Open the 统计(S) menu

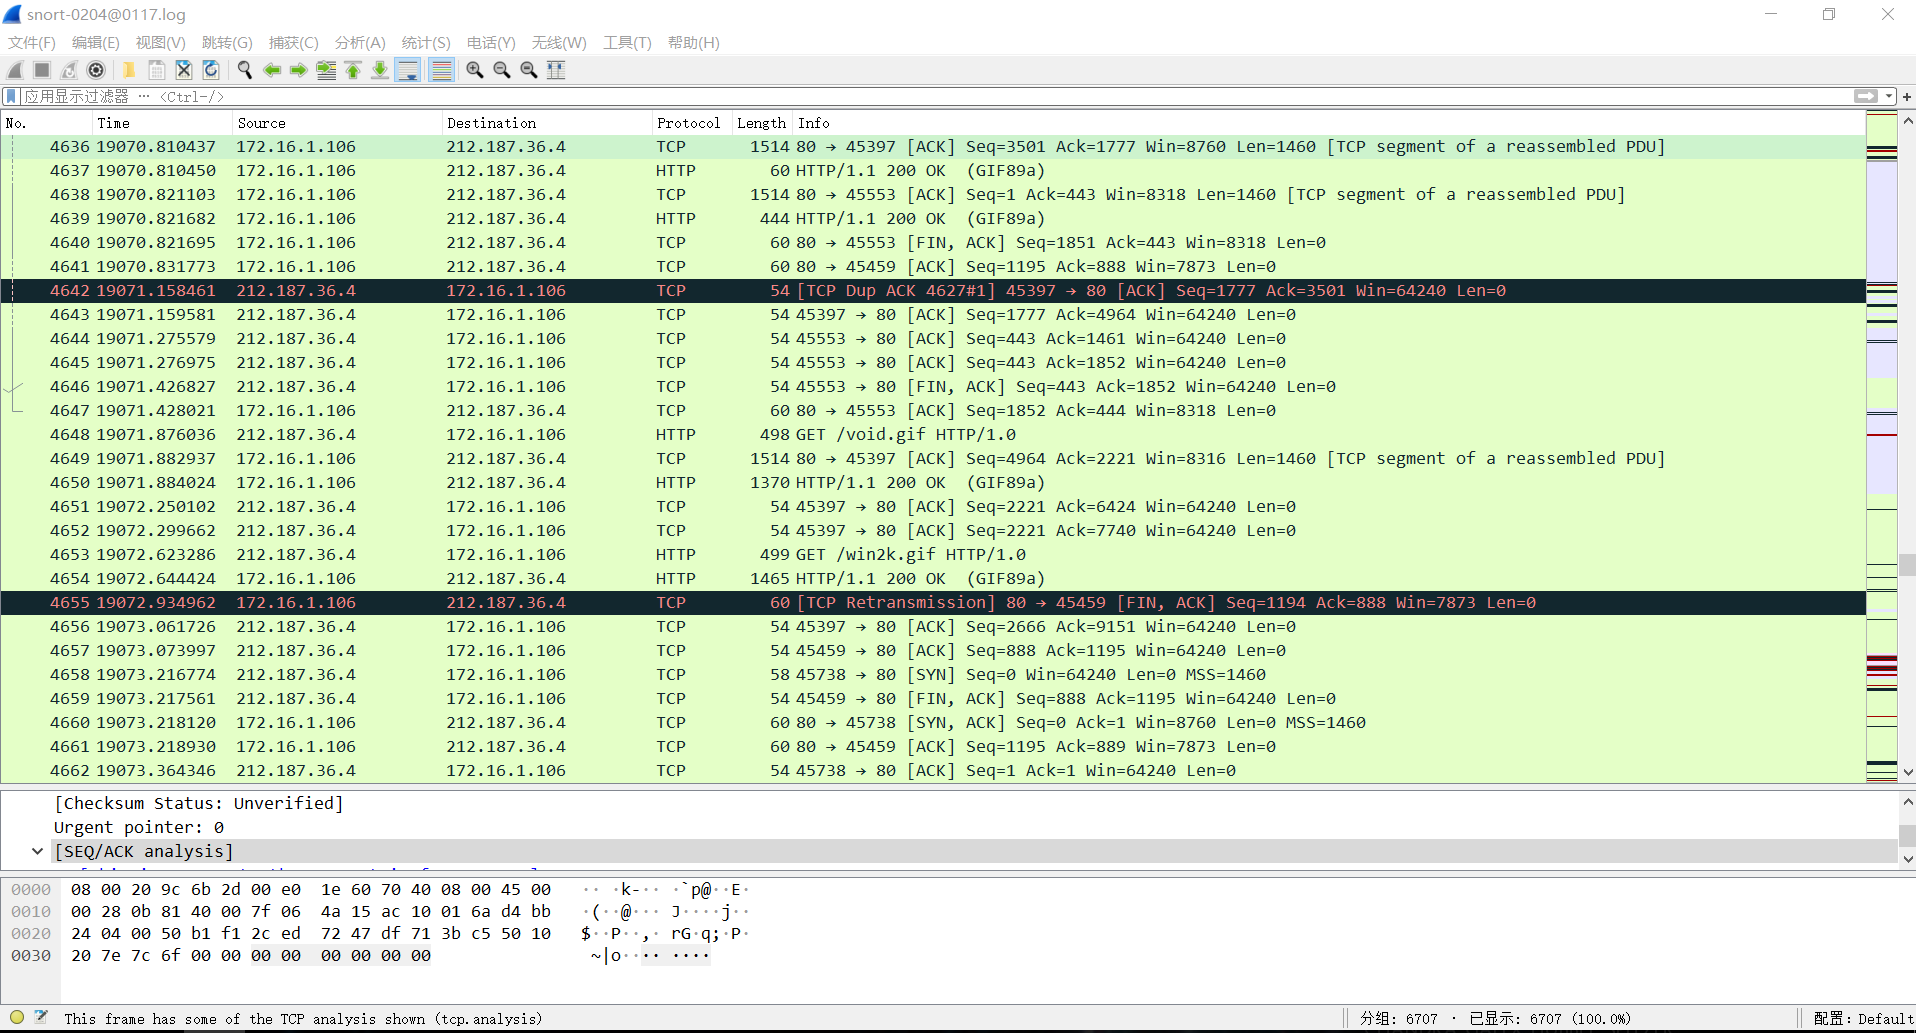(426, 43)
